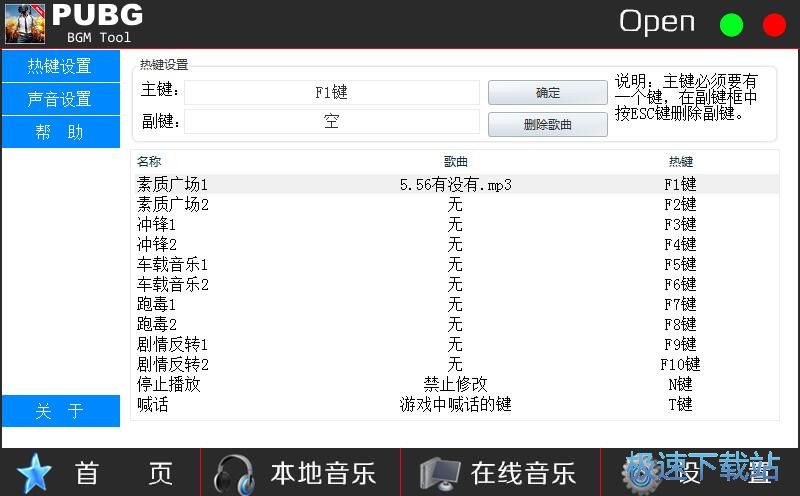Open 热键设置 sidebar tab

coord(61,66)
